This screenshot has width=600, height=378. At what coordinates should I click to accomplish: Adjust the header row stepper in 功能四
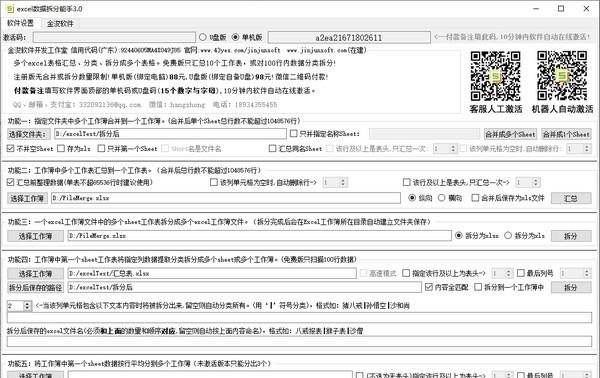pyautogui.click(x=502, y=273)
